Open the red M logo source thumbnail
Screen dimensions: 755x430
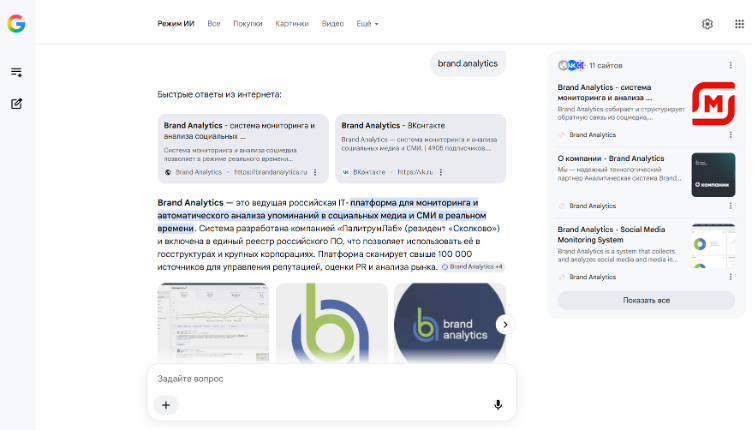(713, 104)
